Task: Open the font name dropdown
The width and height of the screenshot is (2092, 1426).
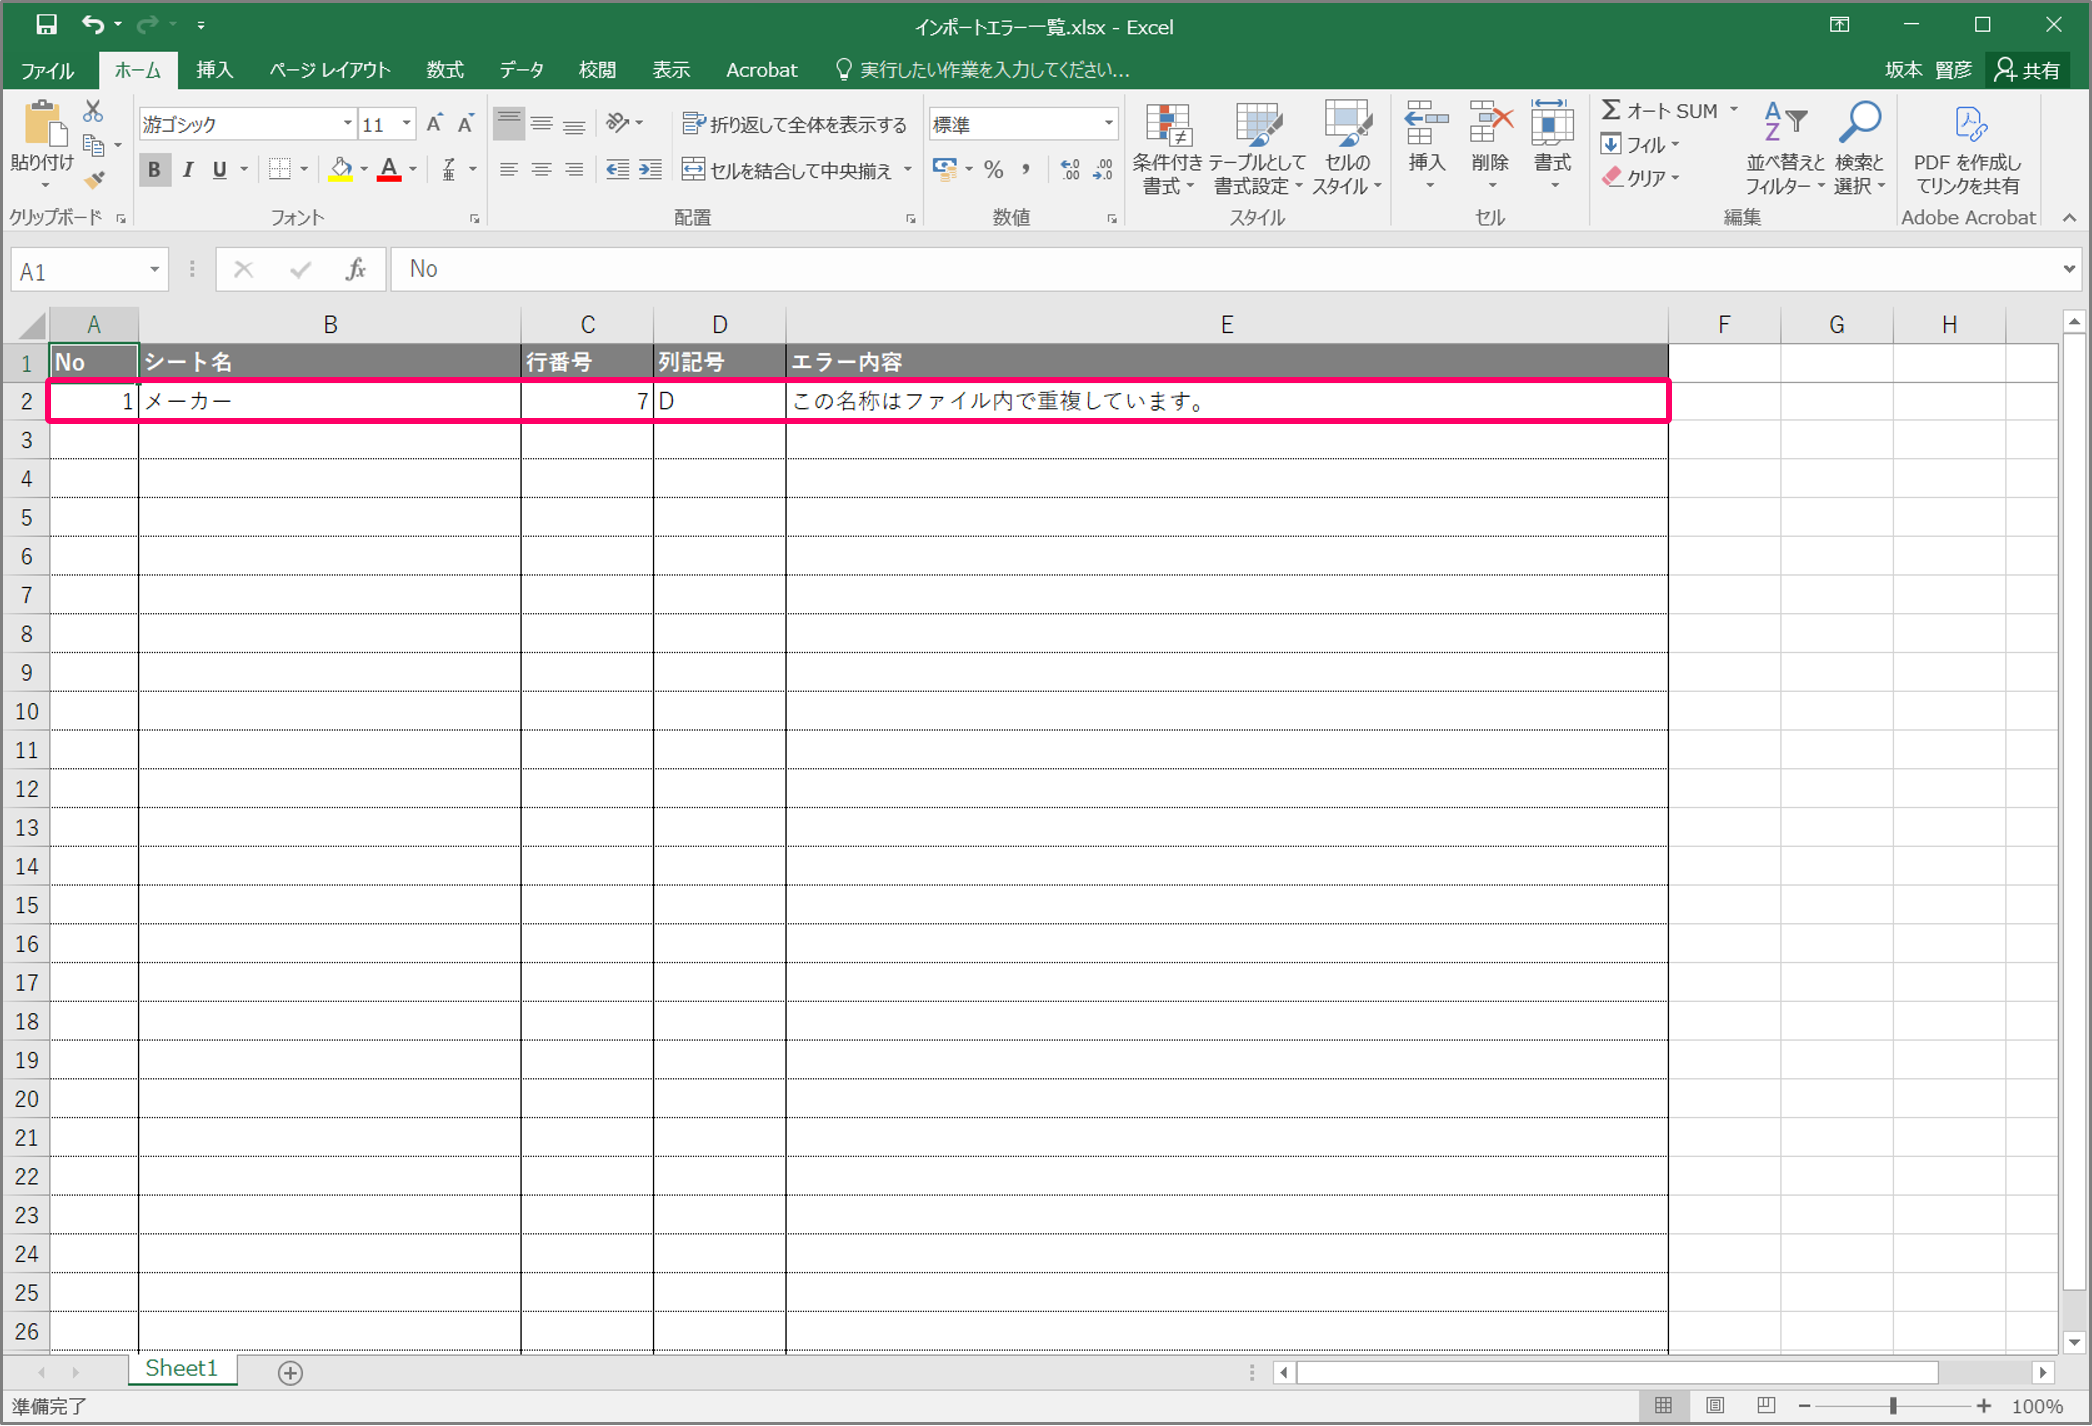Action: pos(347,124)
